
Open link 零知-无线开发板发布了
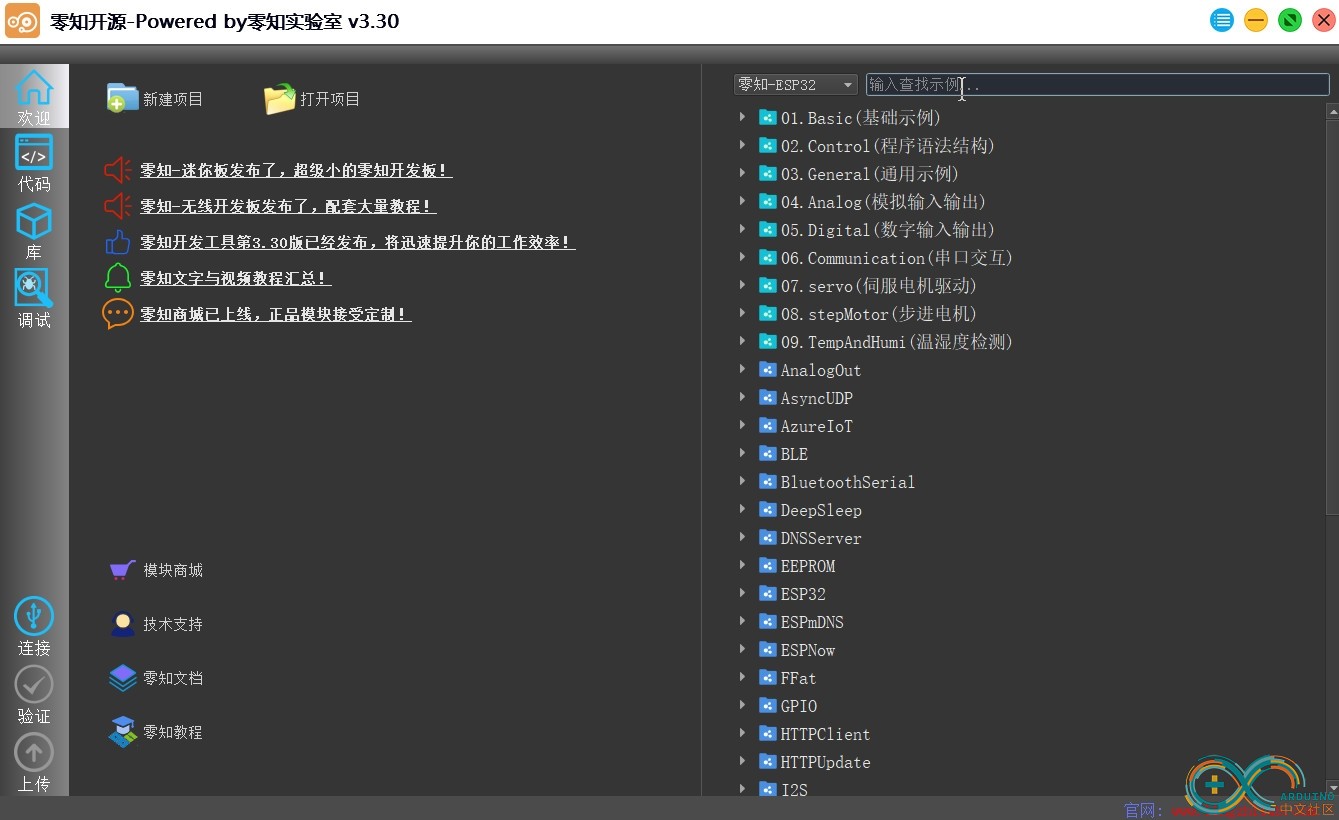tap(288, 206)
